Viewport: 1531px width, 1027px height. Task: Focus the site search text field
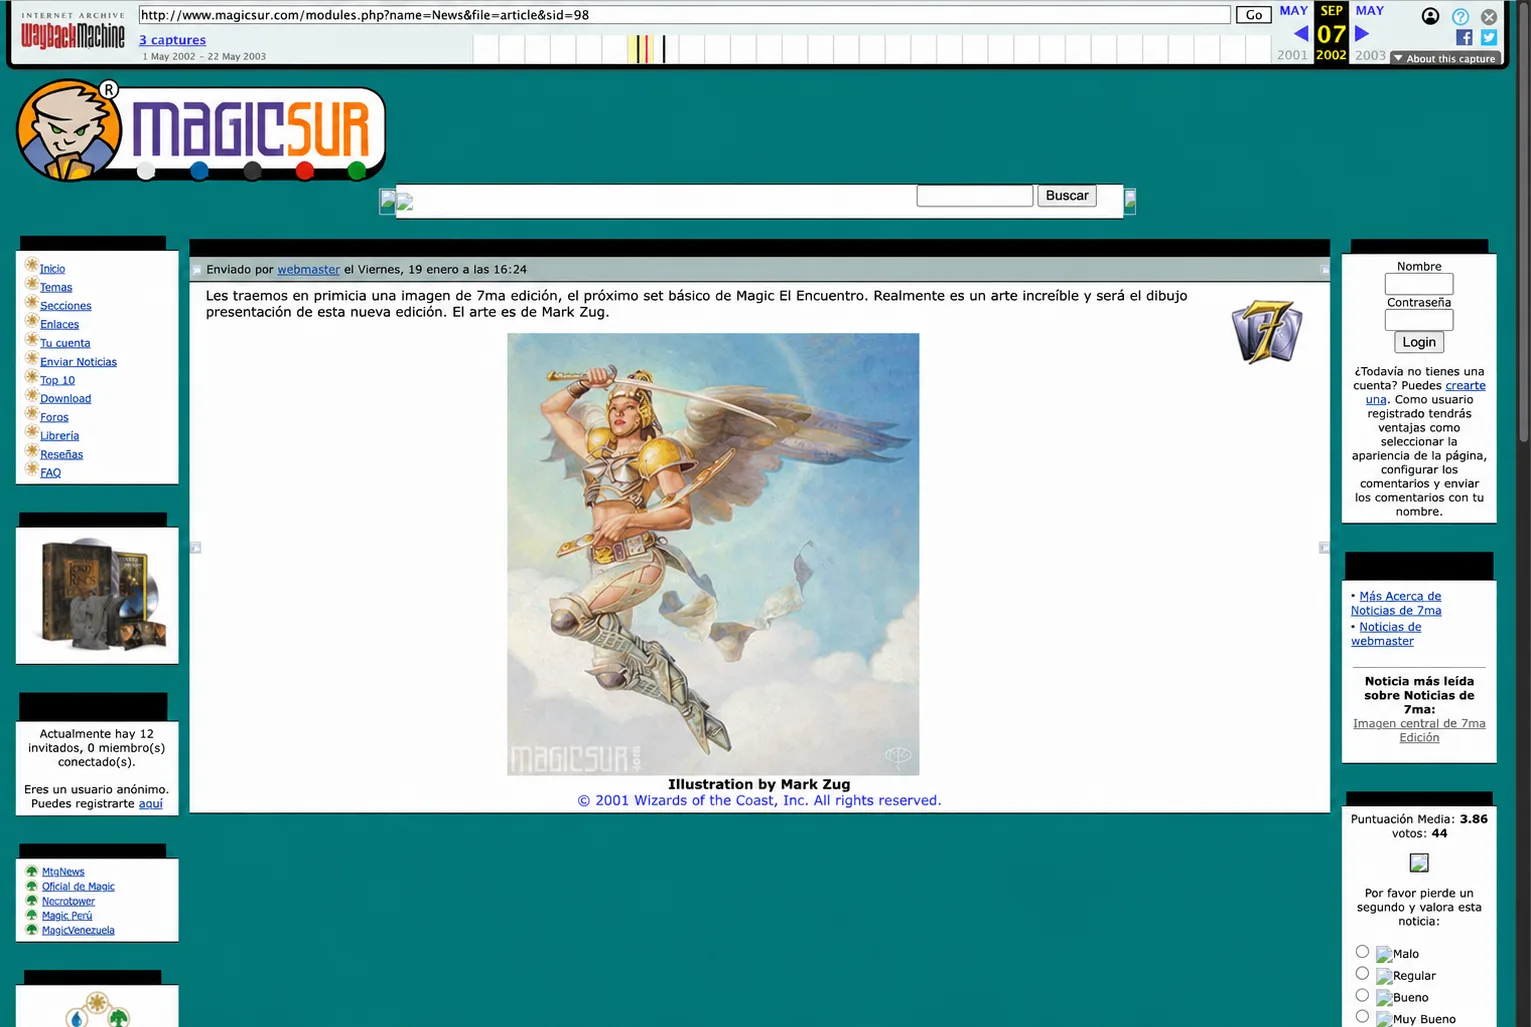(975, 196)
